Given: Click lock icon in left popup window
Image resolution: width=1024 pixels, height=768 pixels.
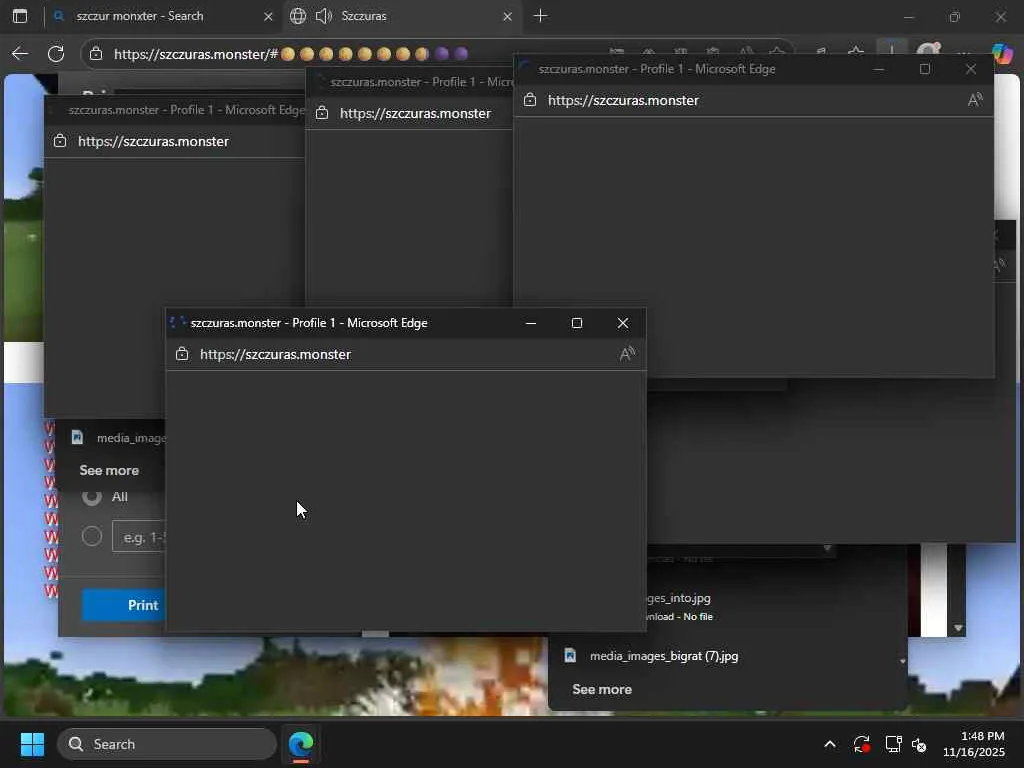Looking at the screenshot, I should coord(60,141).
